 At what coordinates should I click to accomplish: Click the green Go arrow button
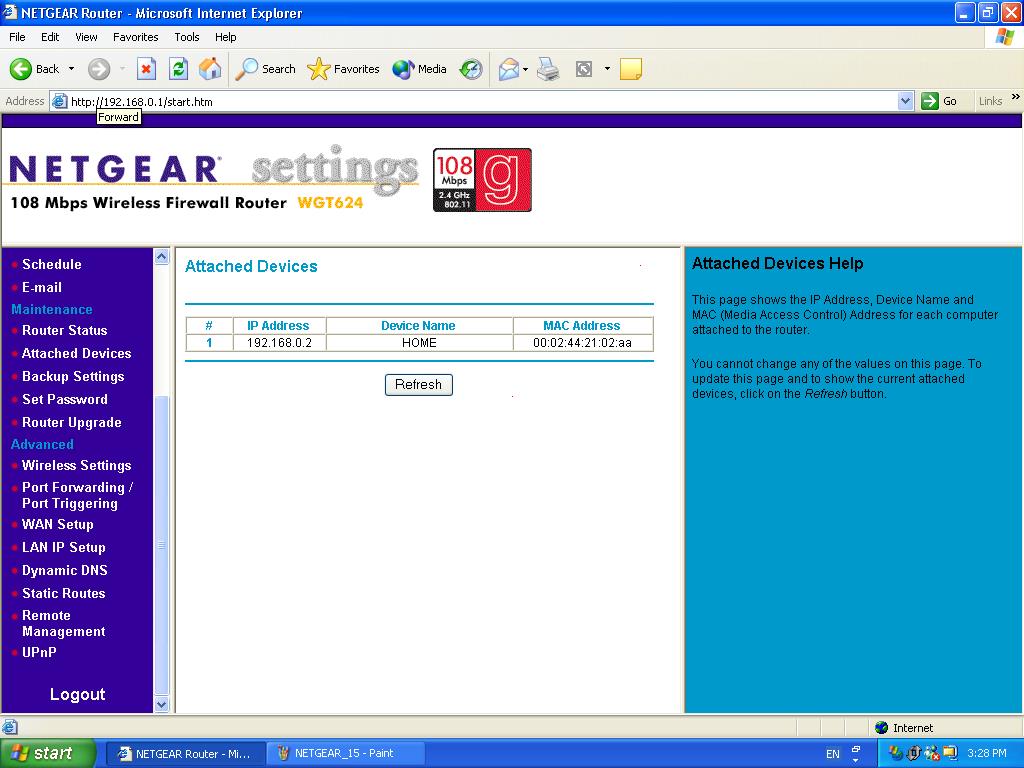click(x=929, y=101)
